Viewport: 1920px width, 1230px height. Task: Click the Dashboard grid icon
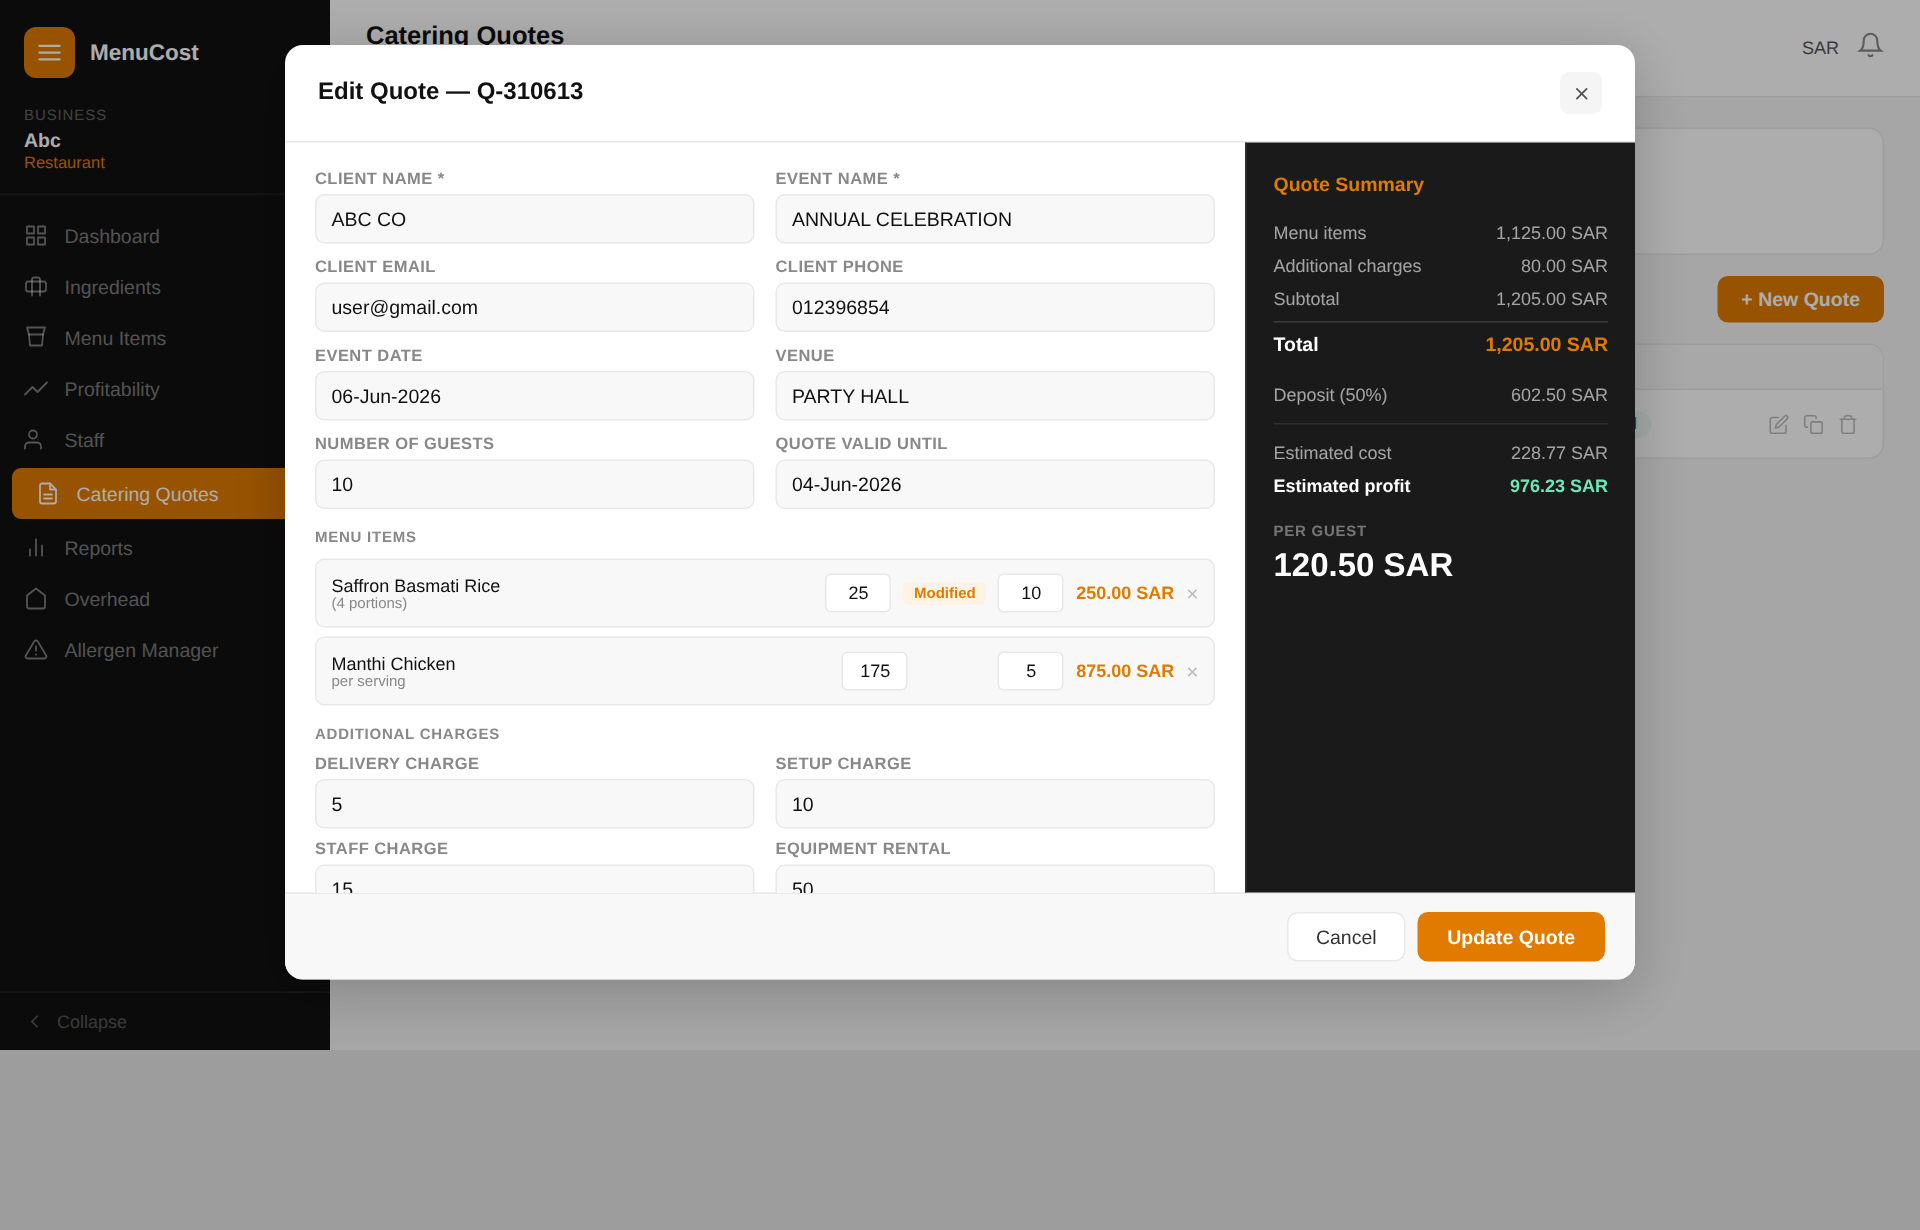coord(36,236)
